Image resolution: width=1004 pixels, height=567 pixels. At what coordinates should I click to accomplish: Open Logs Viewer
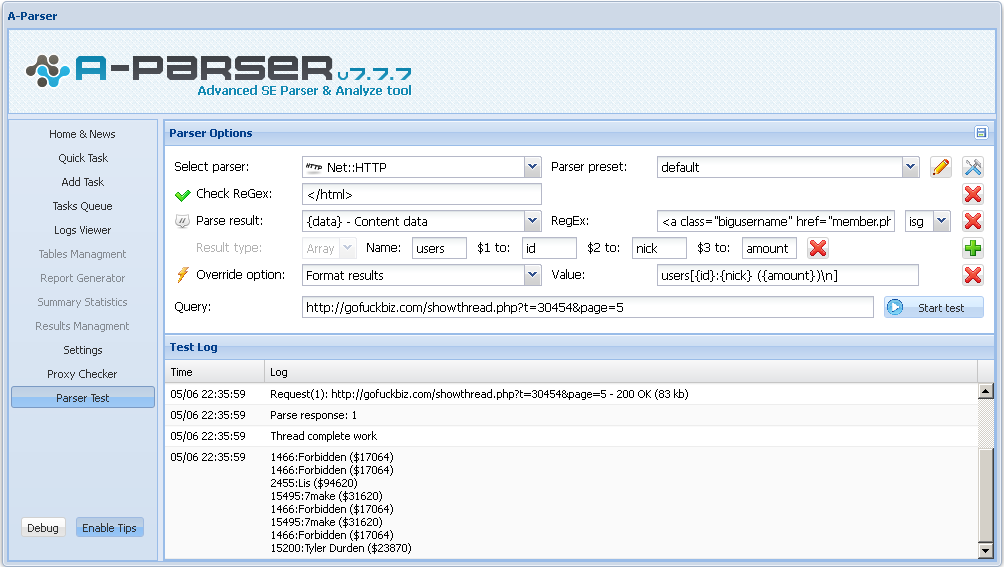point(83,230)
